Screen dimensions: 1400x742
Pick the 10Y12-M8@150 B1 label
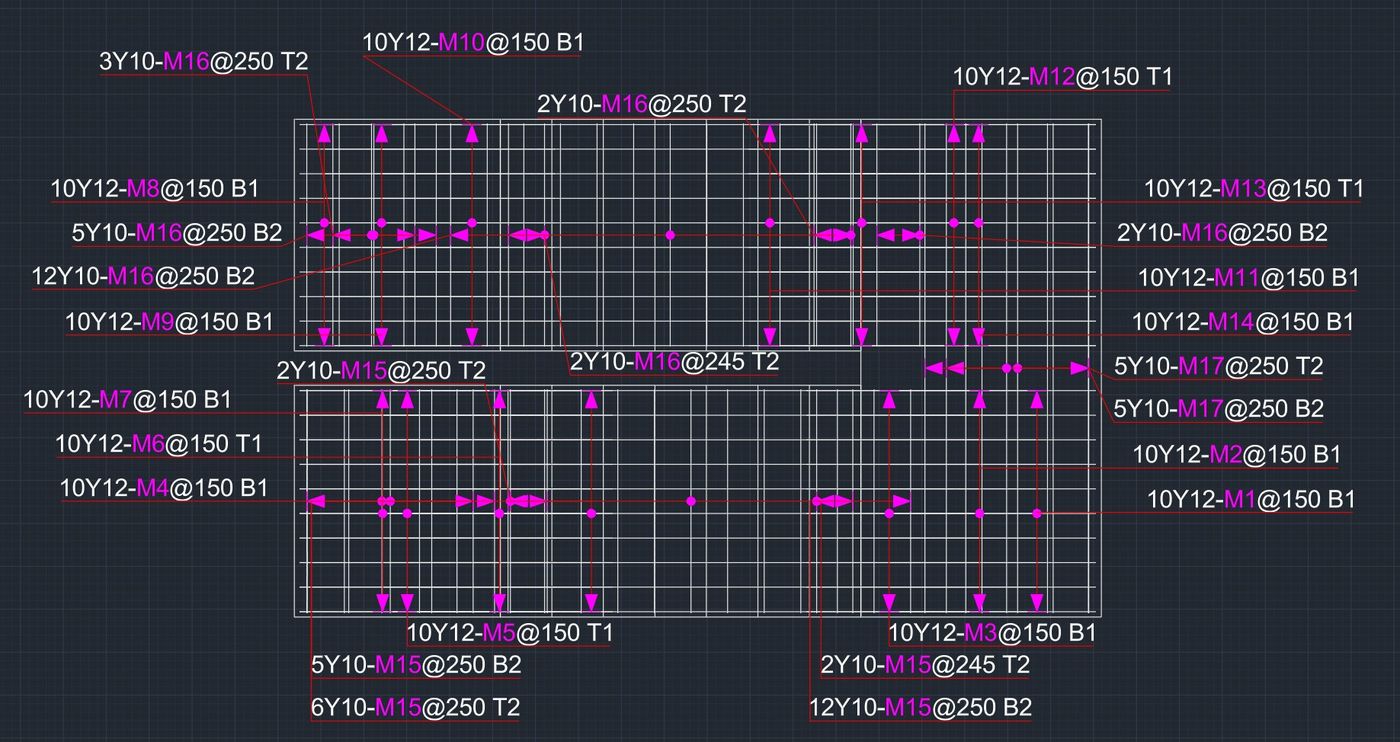click(155, 188)
